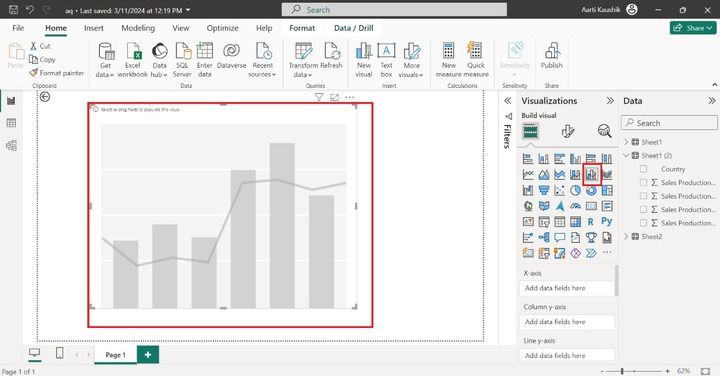
Task: Pick the Pie chart visual
Action: (x=575, y=190)
